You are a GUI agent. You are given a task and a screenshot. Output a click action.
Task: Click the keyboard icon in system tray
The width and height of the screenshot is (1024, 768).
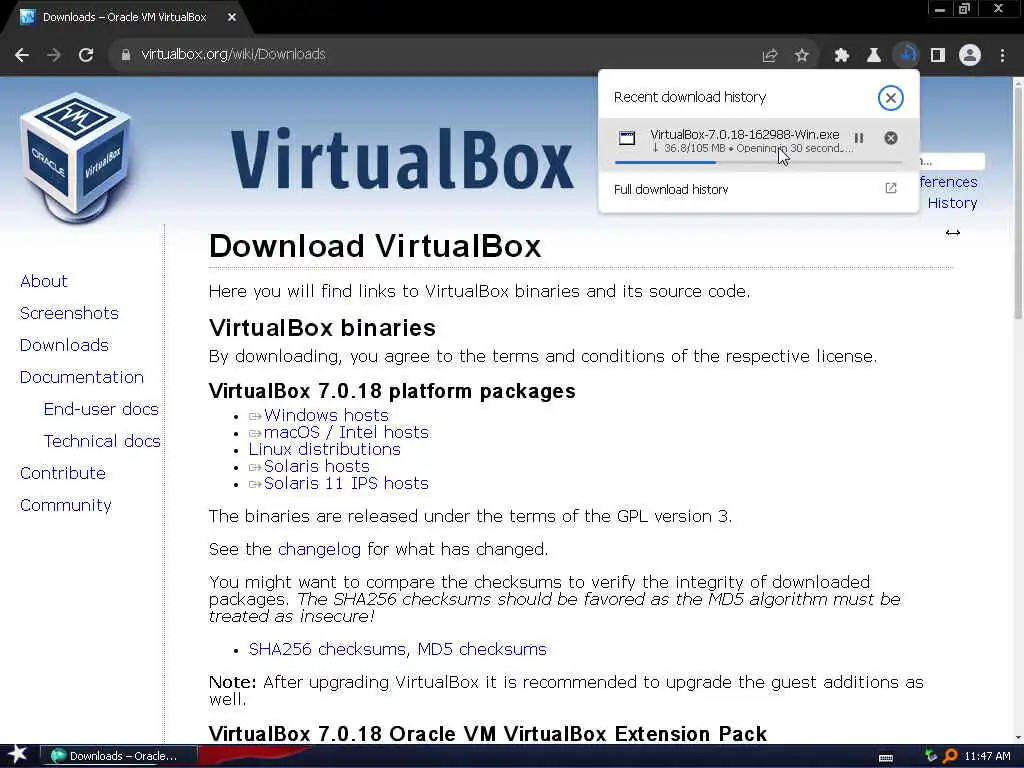click(x=886, y=757)
